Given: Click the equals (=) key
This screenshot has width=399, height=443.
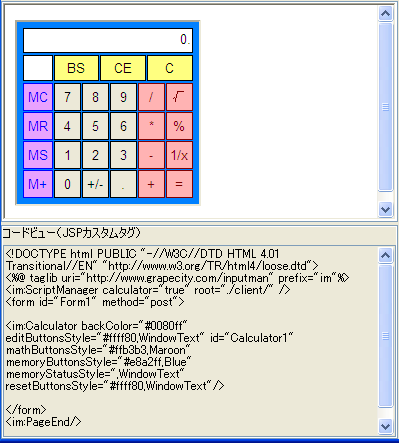Looking at the screenshot, I should pyautogui.click(x=179, y=184).
